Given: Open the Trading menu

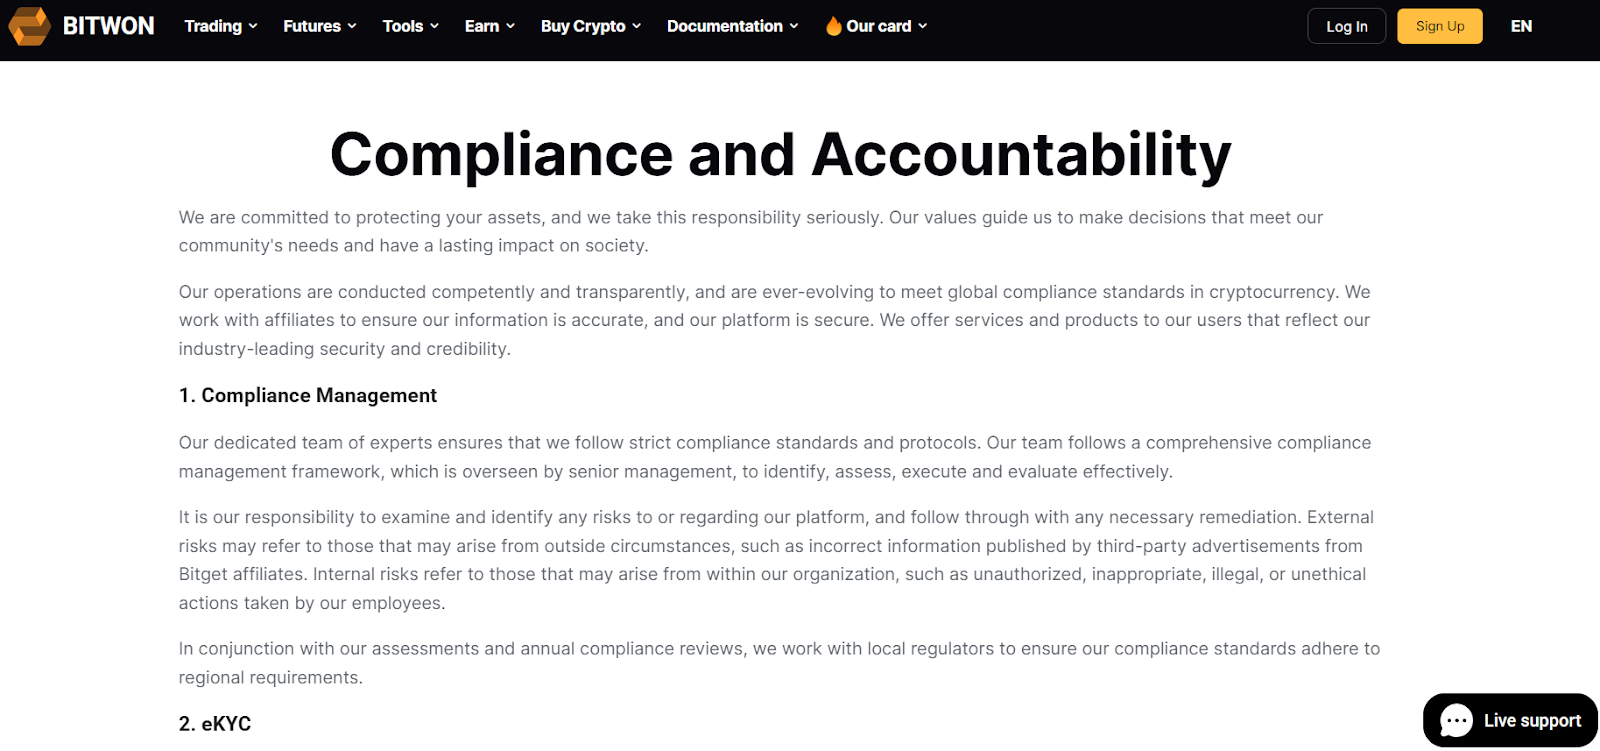Looking at the screenshot, I should tap(220, 26).
